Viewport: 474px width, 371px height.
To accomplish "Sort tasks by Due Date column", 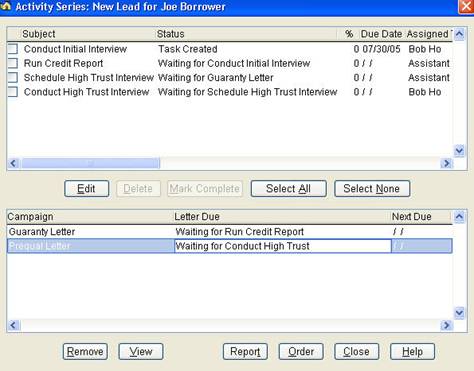I will pyautogui.click(x=382, y=34).
